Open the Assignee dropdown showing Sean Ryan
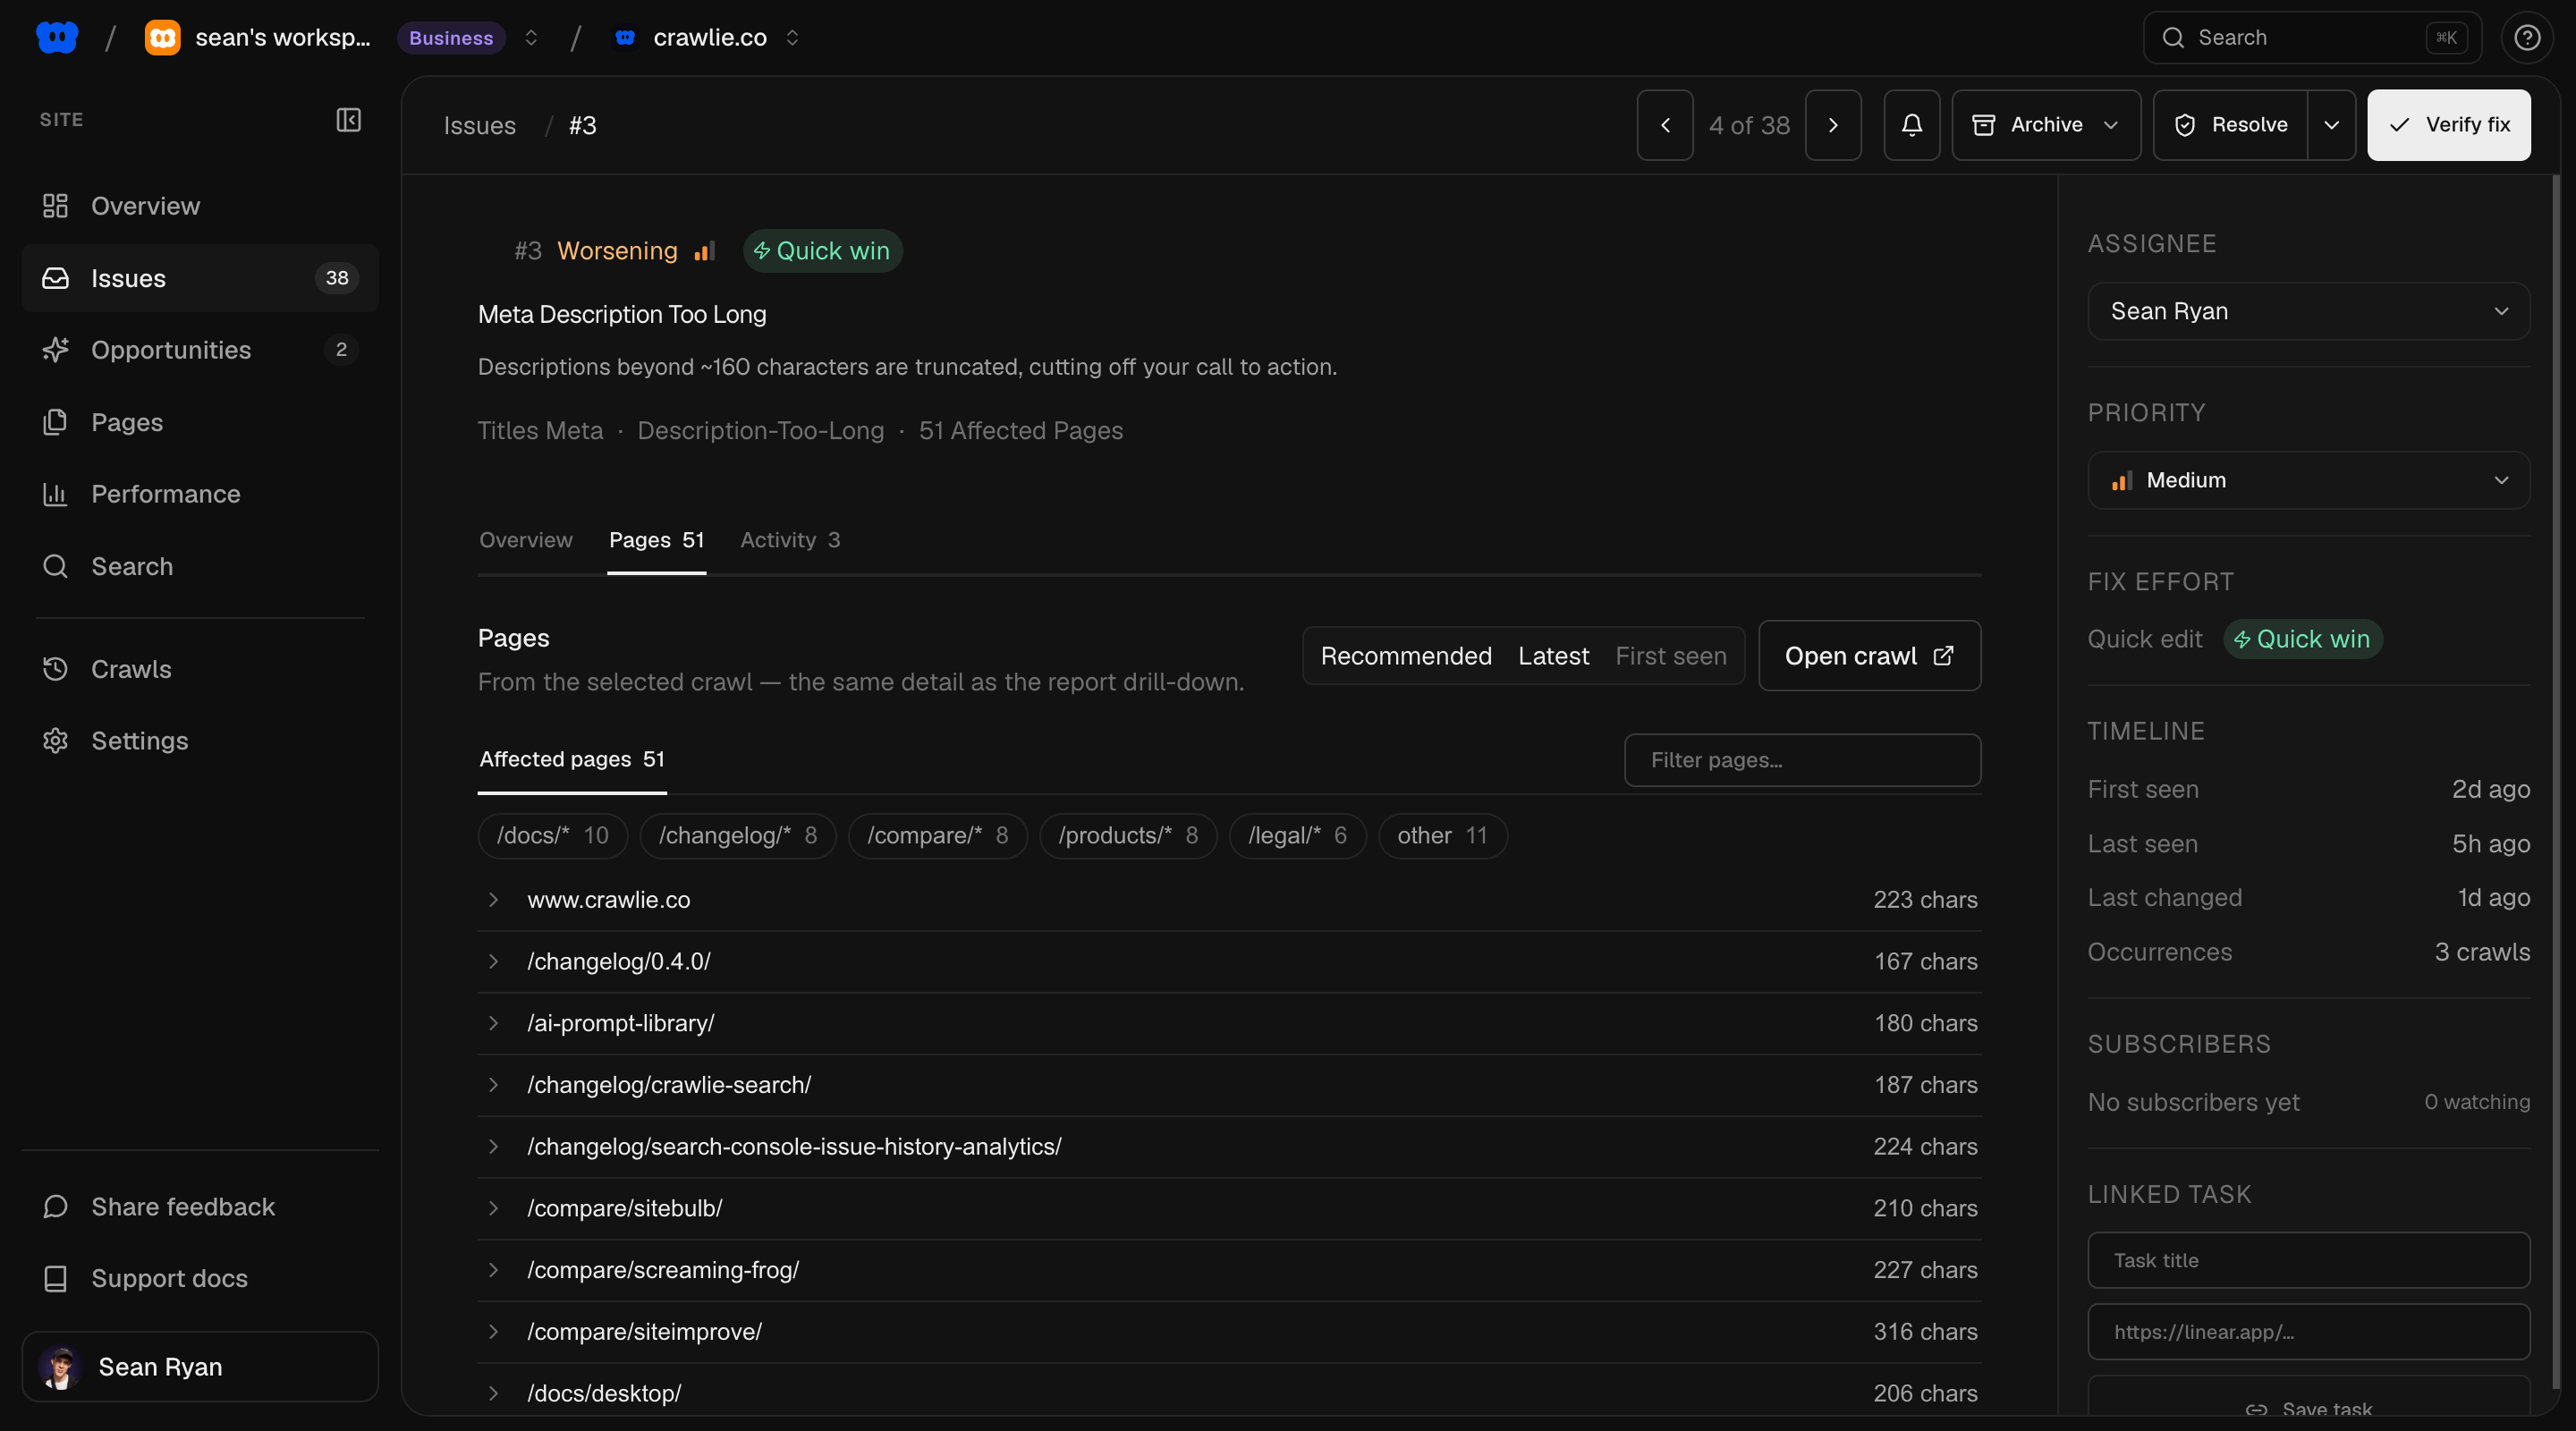Viewport: 2576px width, 1431px height. (2308, 312)
